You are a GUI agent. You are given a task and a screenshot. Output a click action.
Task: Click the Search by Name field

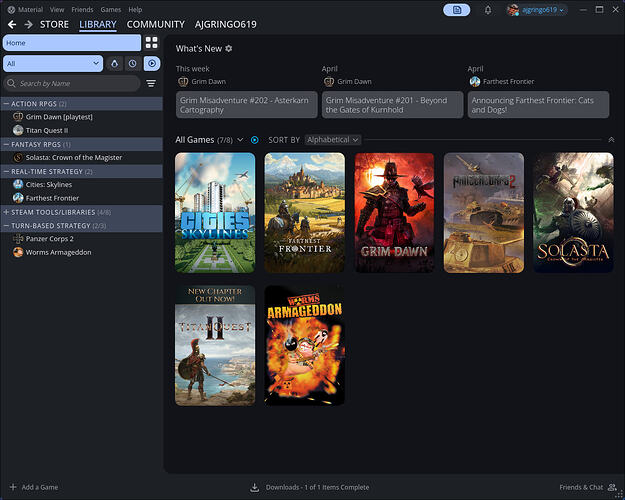coord(72,83)
